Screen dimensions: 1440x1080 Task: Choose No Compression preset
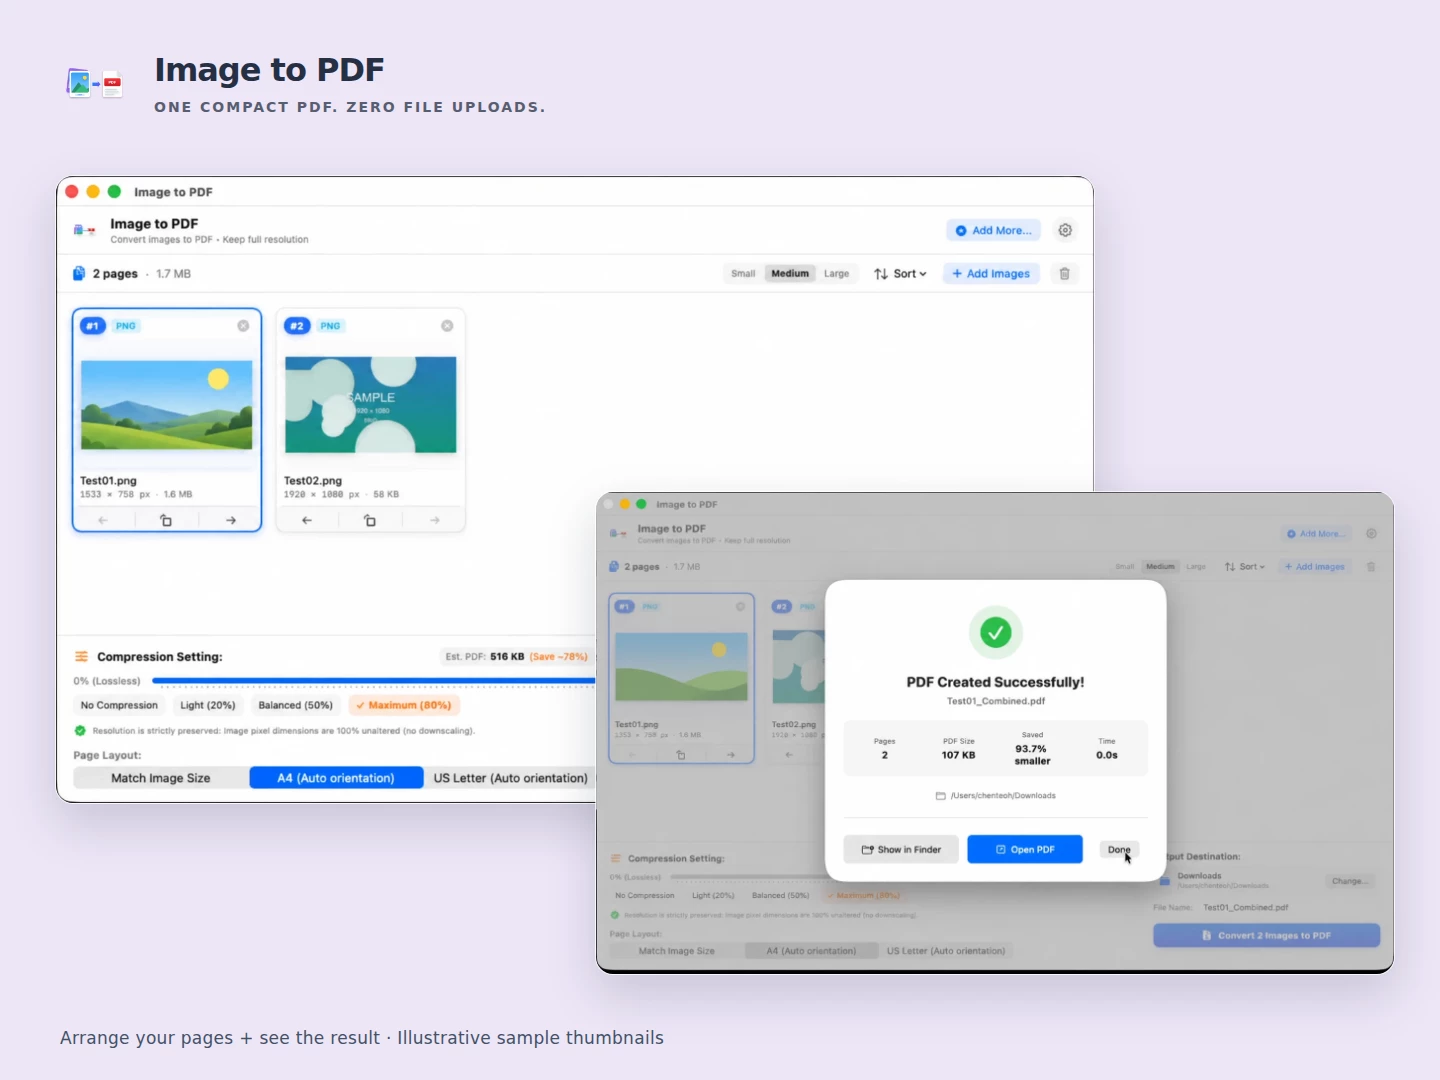pyautogui.click(x=119, y=705)
